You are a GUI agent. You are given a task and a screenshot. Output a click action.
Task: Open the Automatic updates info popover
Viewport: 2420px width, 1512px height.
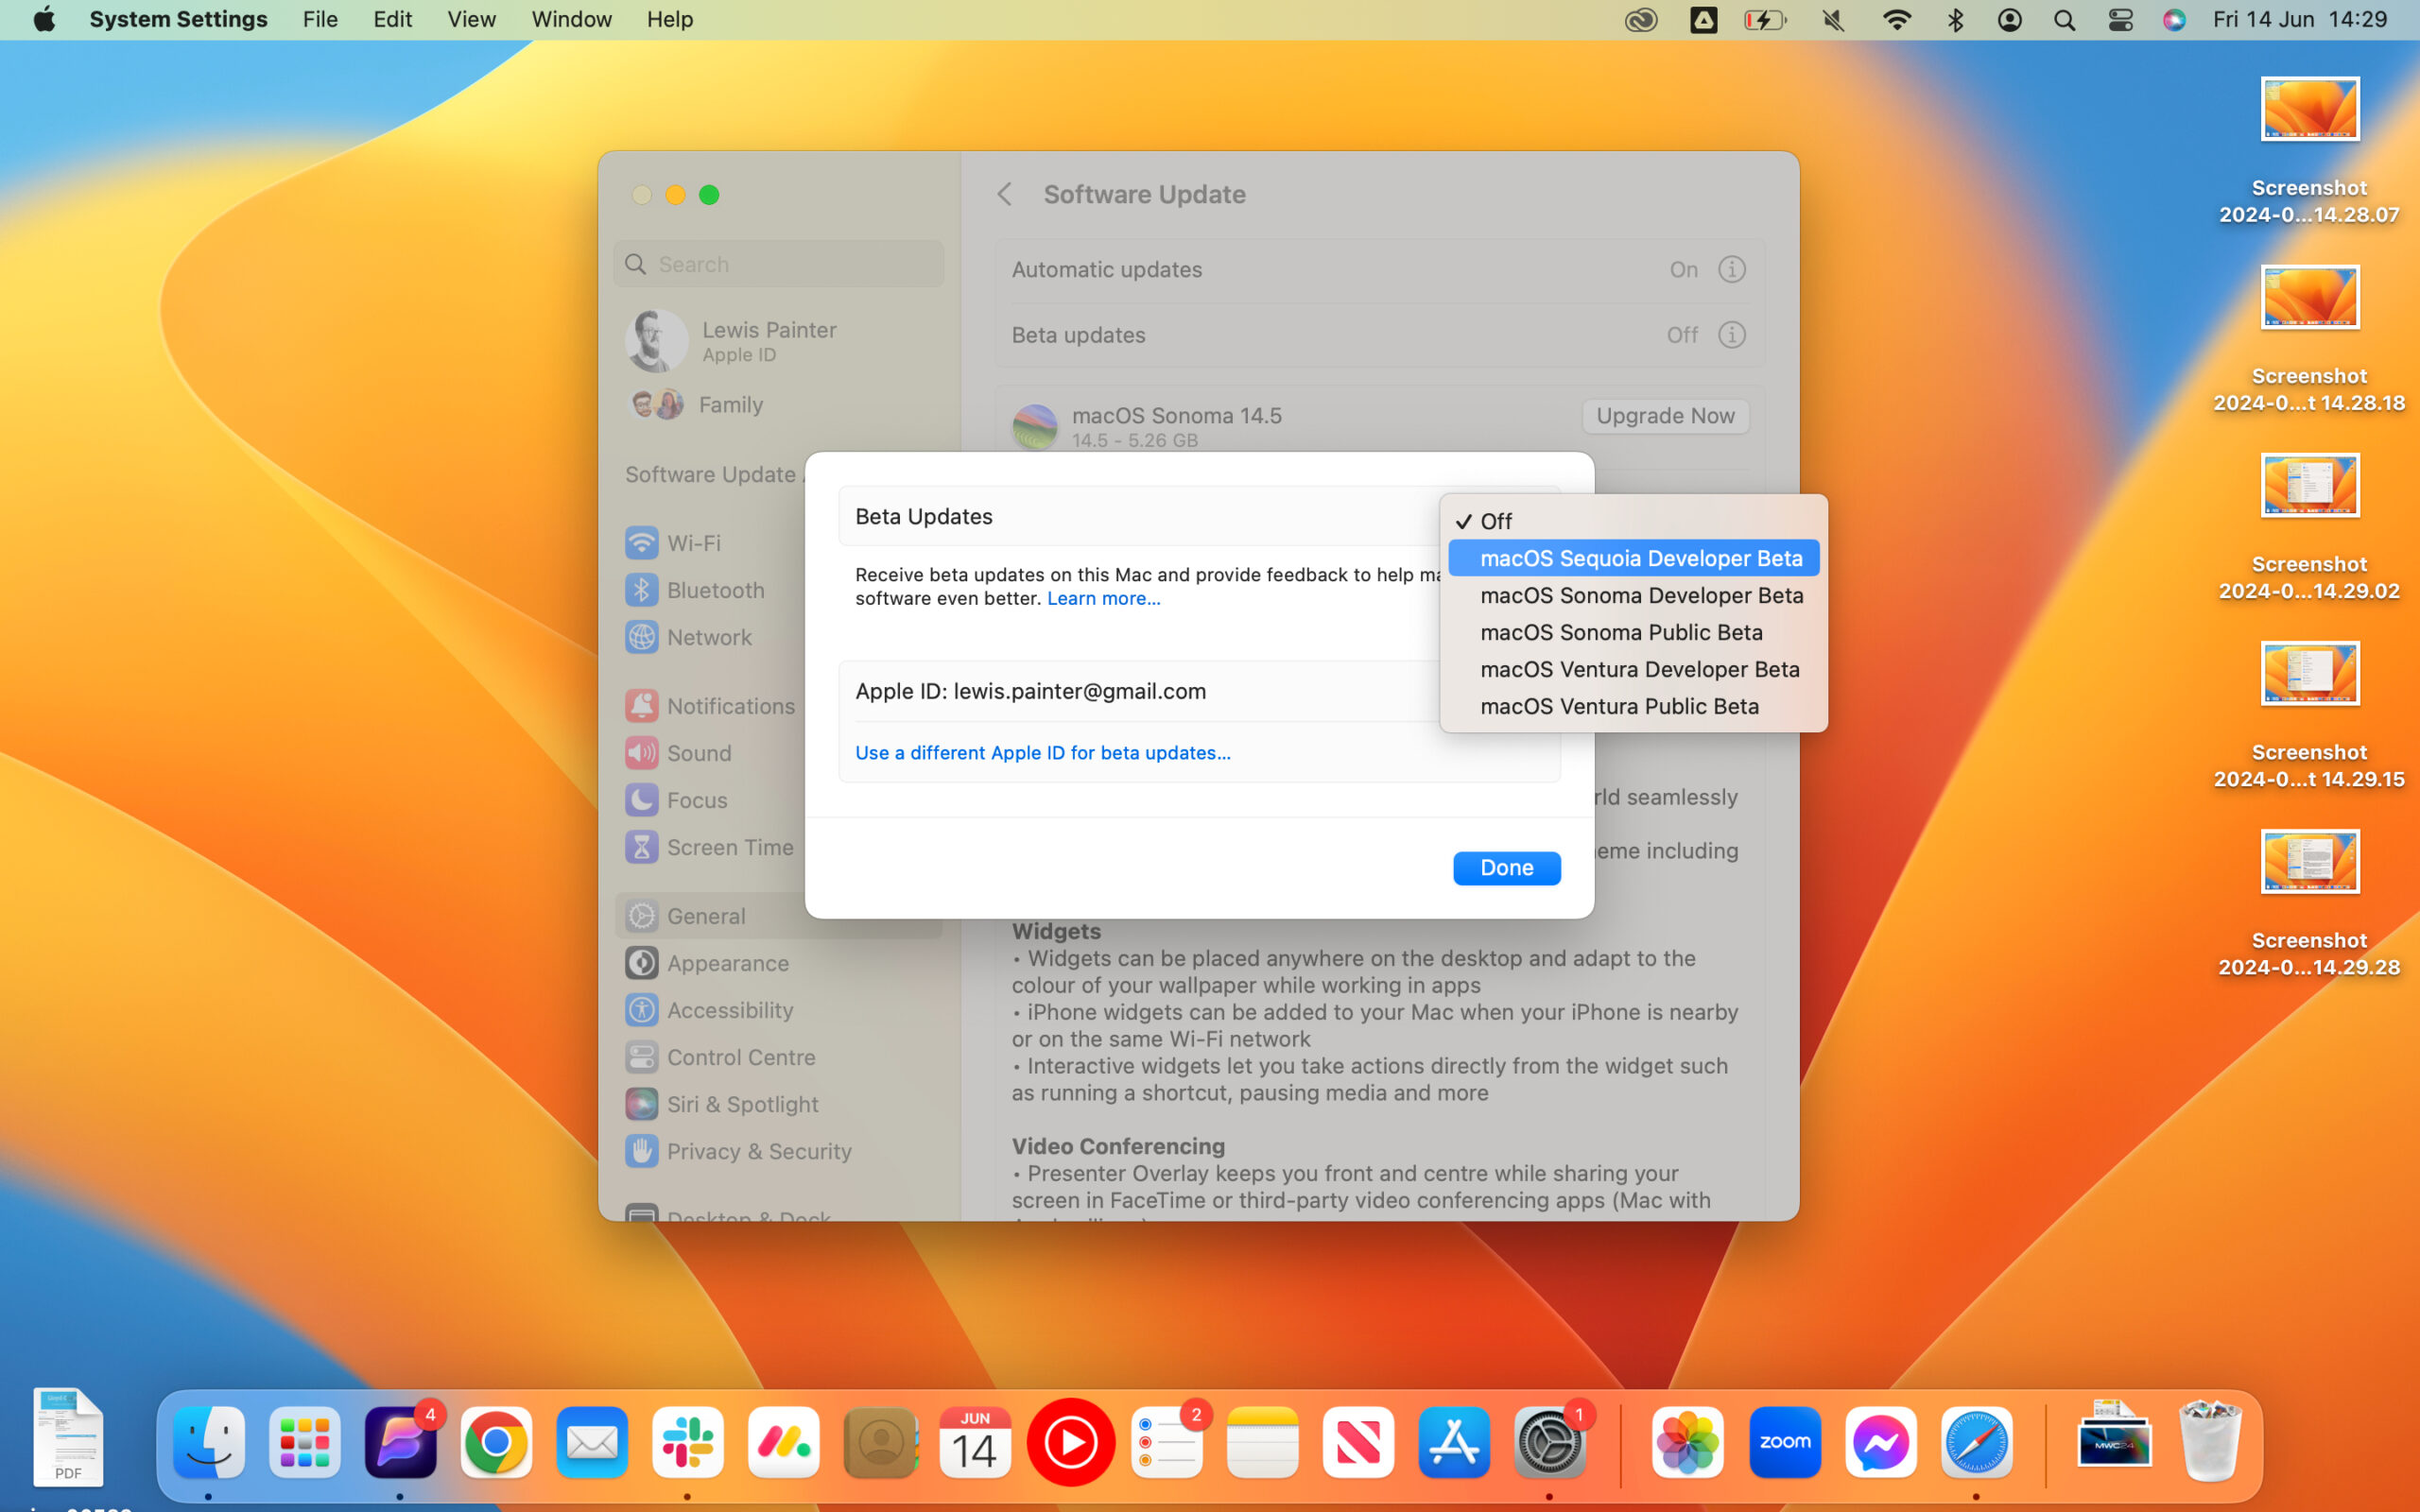1730,269
